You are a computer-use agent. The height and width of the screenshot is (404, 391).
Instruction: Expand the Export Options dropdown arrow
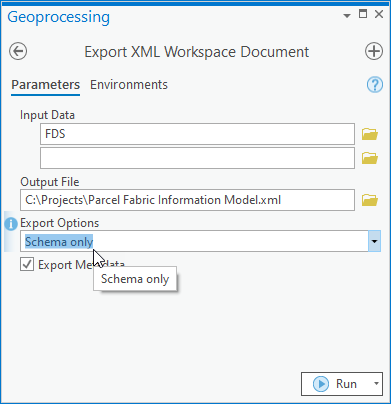(374, 241)
